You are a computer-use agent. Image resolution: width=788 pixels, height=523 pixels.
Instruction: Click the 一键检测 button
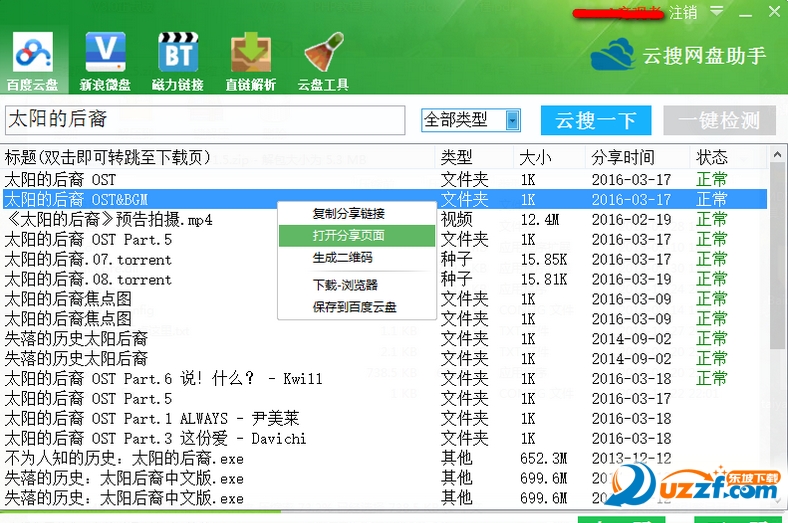pyautogui.click(x=719, y=121)
